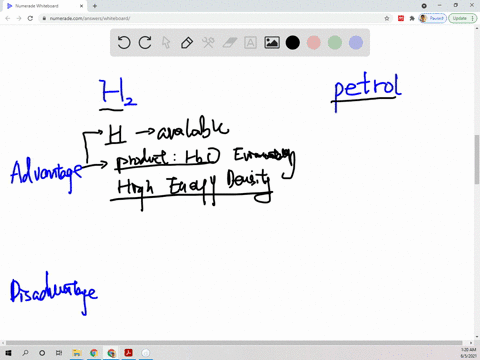
Task: Open a new browser tab
Action: tap(95, 6)
